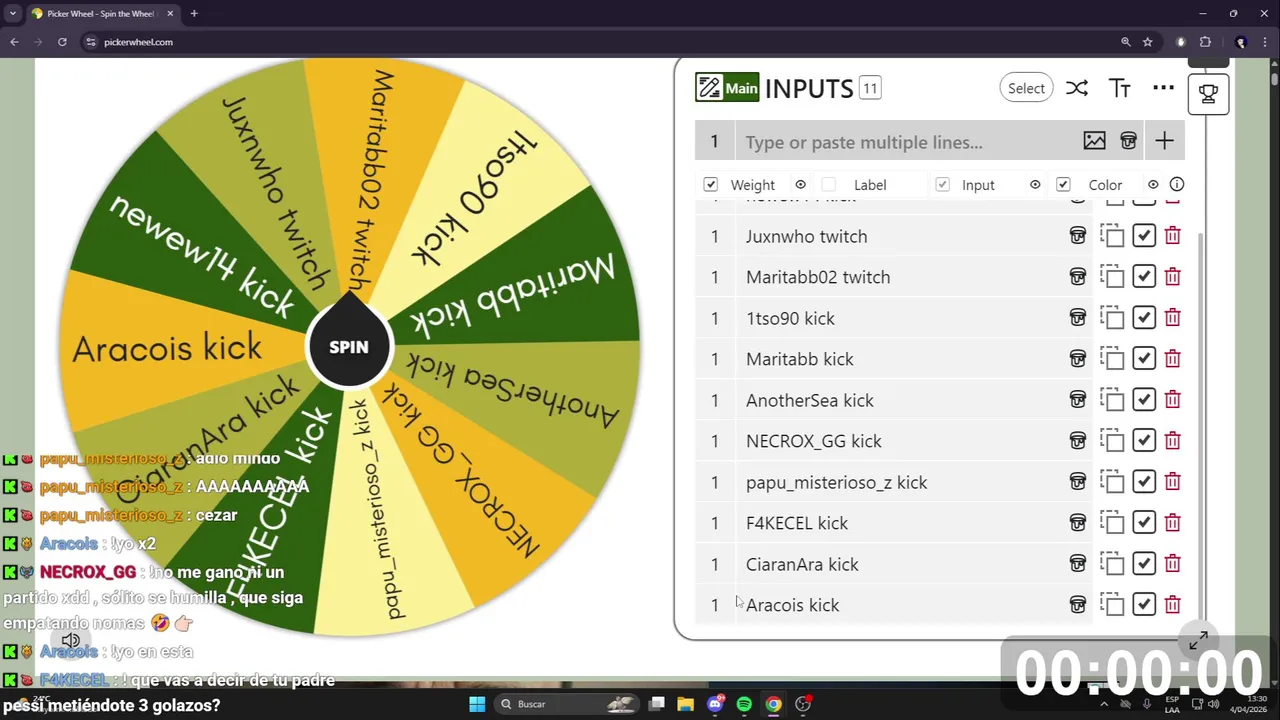The image size is (1280, 720).
Task: Delete the 1tso90 kick entry
Action: coord(1172,318)
